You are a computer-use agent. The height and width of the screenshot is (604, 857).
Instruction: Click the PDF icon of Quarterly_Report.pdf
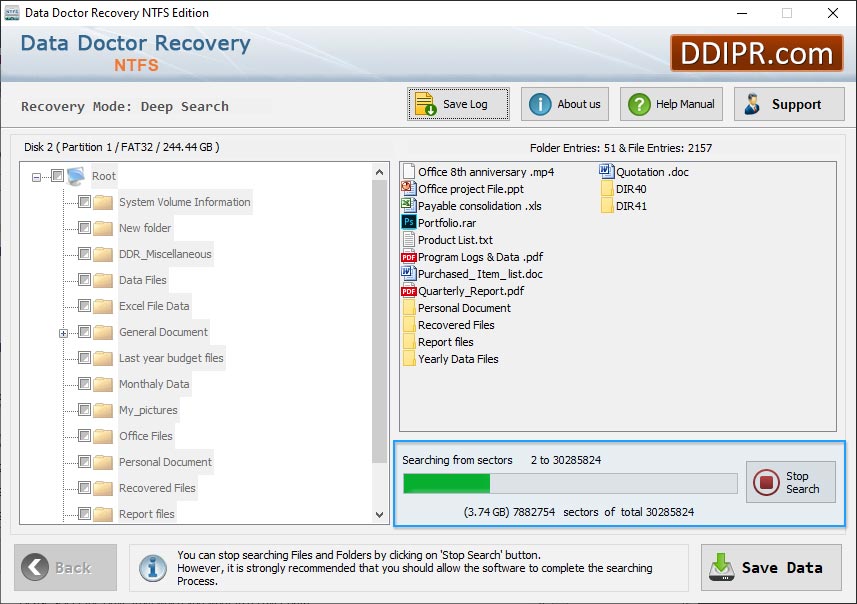pos(409,291)
